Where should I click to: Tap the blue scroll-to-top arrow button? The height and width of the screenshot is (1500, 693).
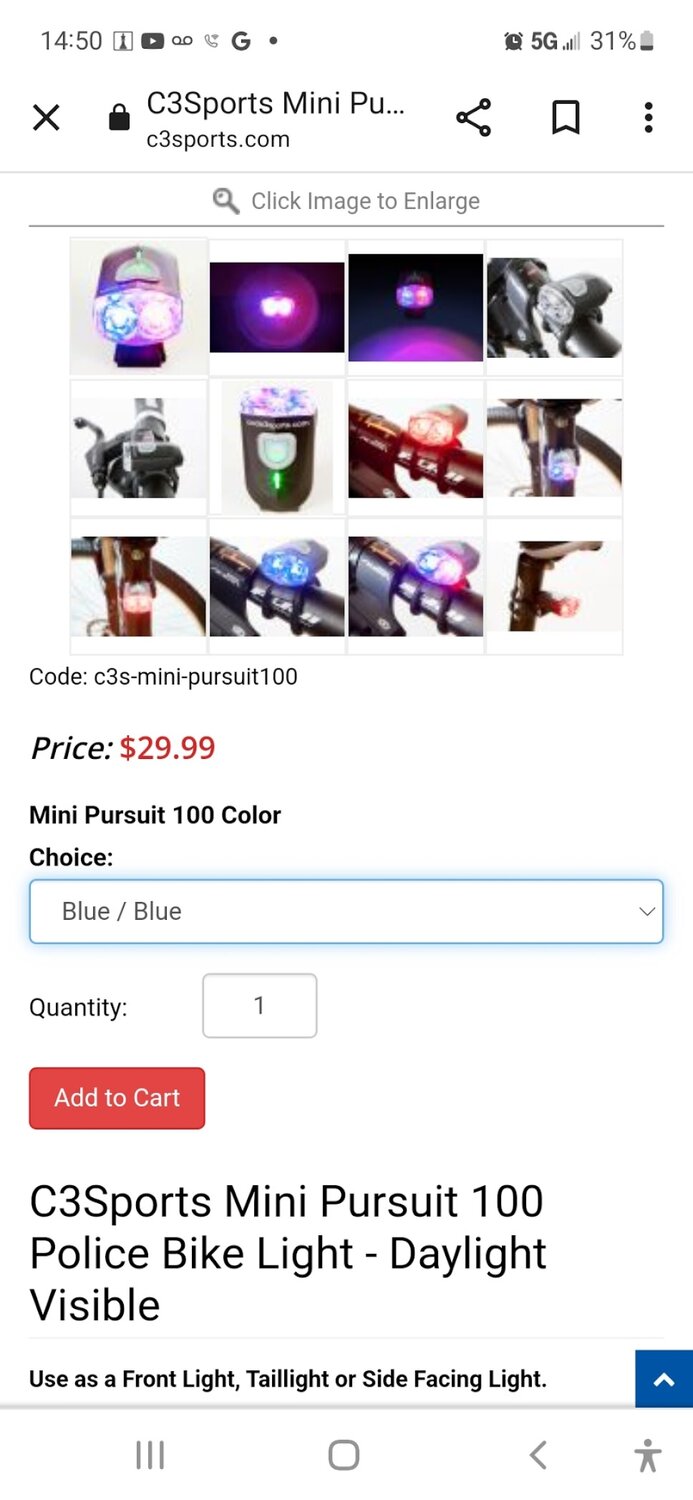click(664, 1379)
